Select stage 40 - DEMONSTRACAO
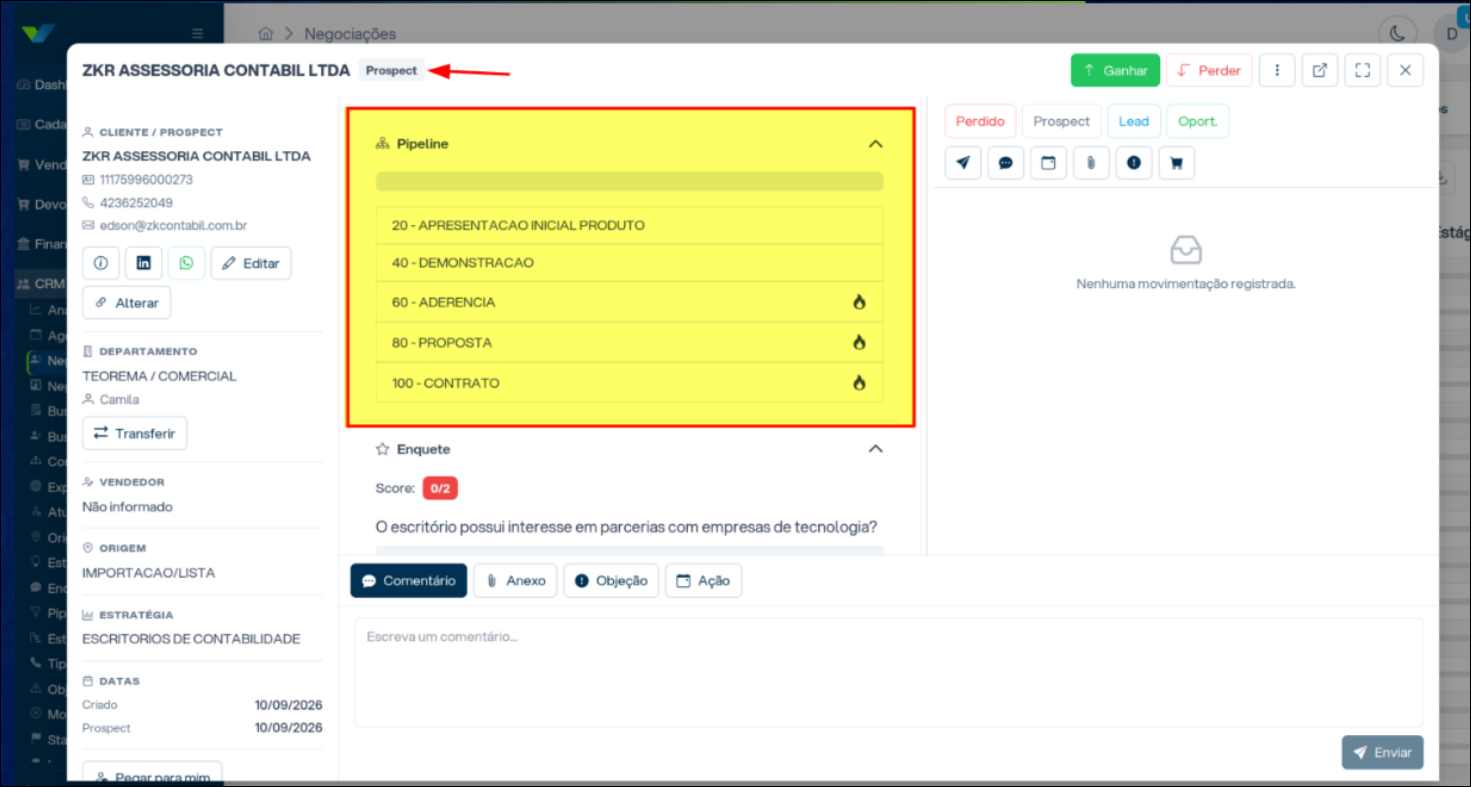This screenshot has height=787, width=1471. pyautogui.click(x=630, y=263)
